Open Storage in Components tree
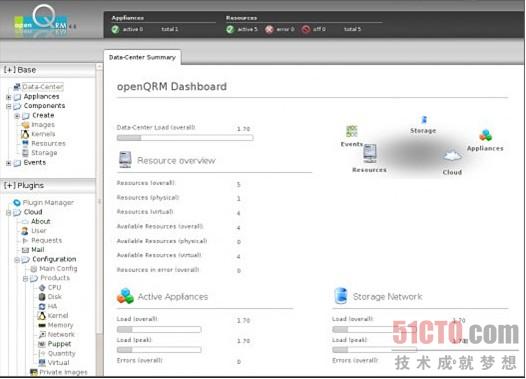The image size is (526, 379). pyautogui.click(x=44, y=153)
